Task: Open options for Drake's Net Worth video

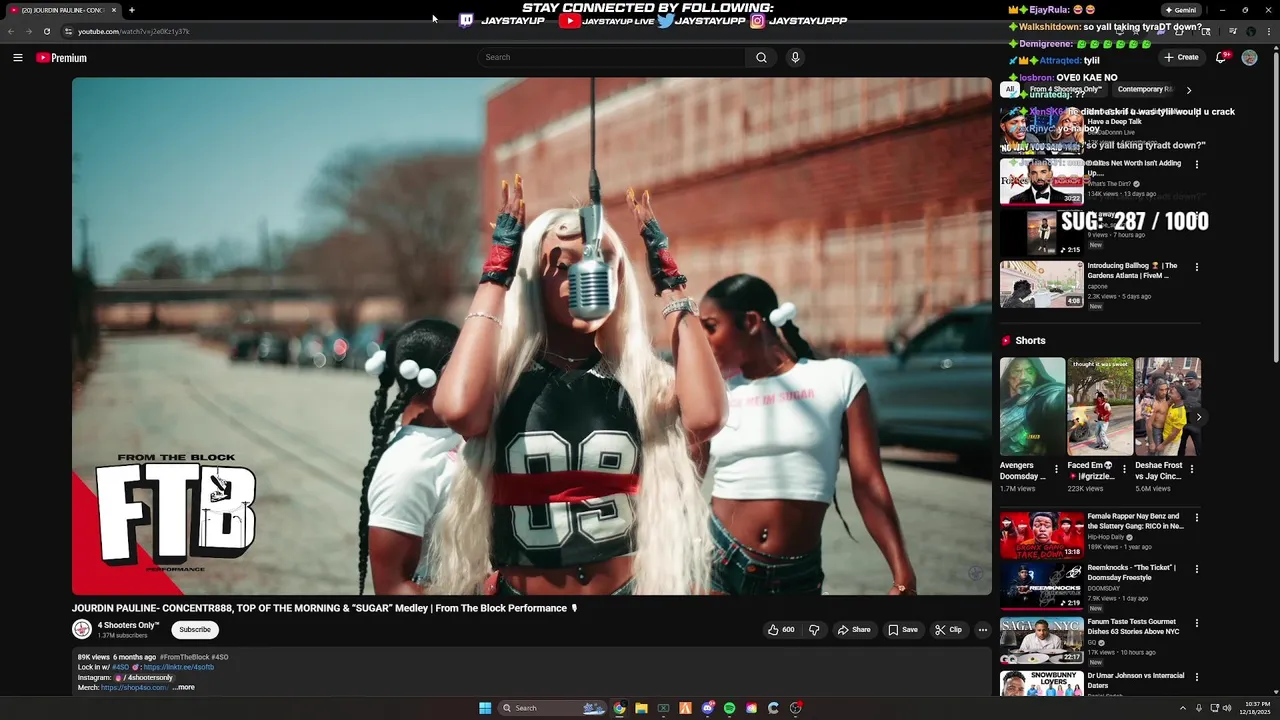Action: 1197,164
